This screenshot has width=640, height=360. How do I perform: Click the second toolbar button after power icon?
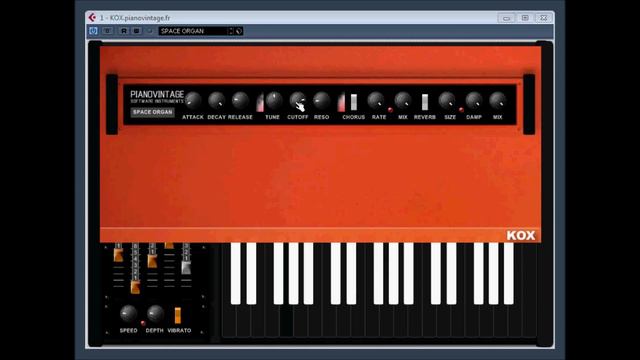[x=107, y=31]
